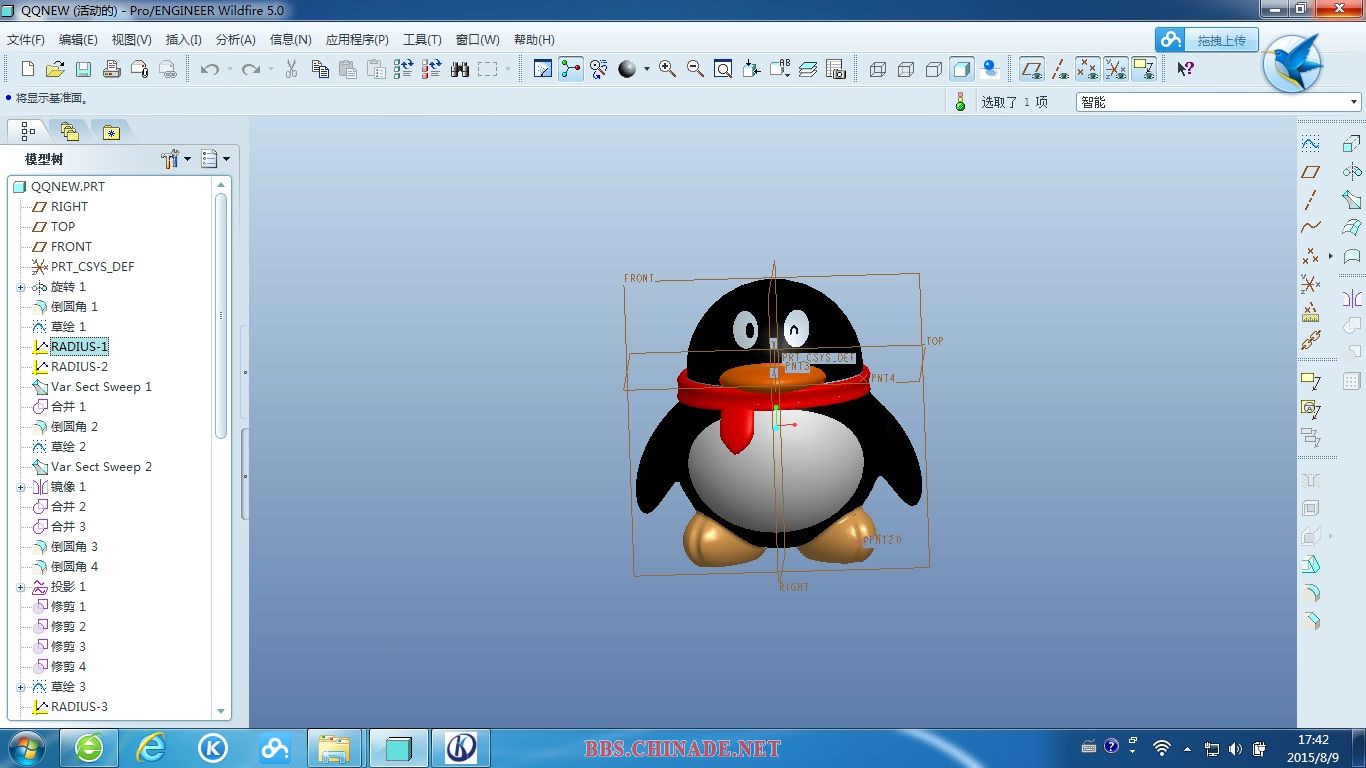Print the model using the printer icon
The image size is (1366, 768).
(x=112, y=69)
